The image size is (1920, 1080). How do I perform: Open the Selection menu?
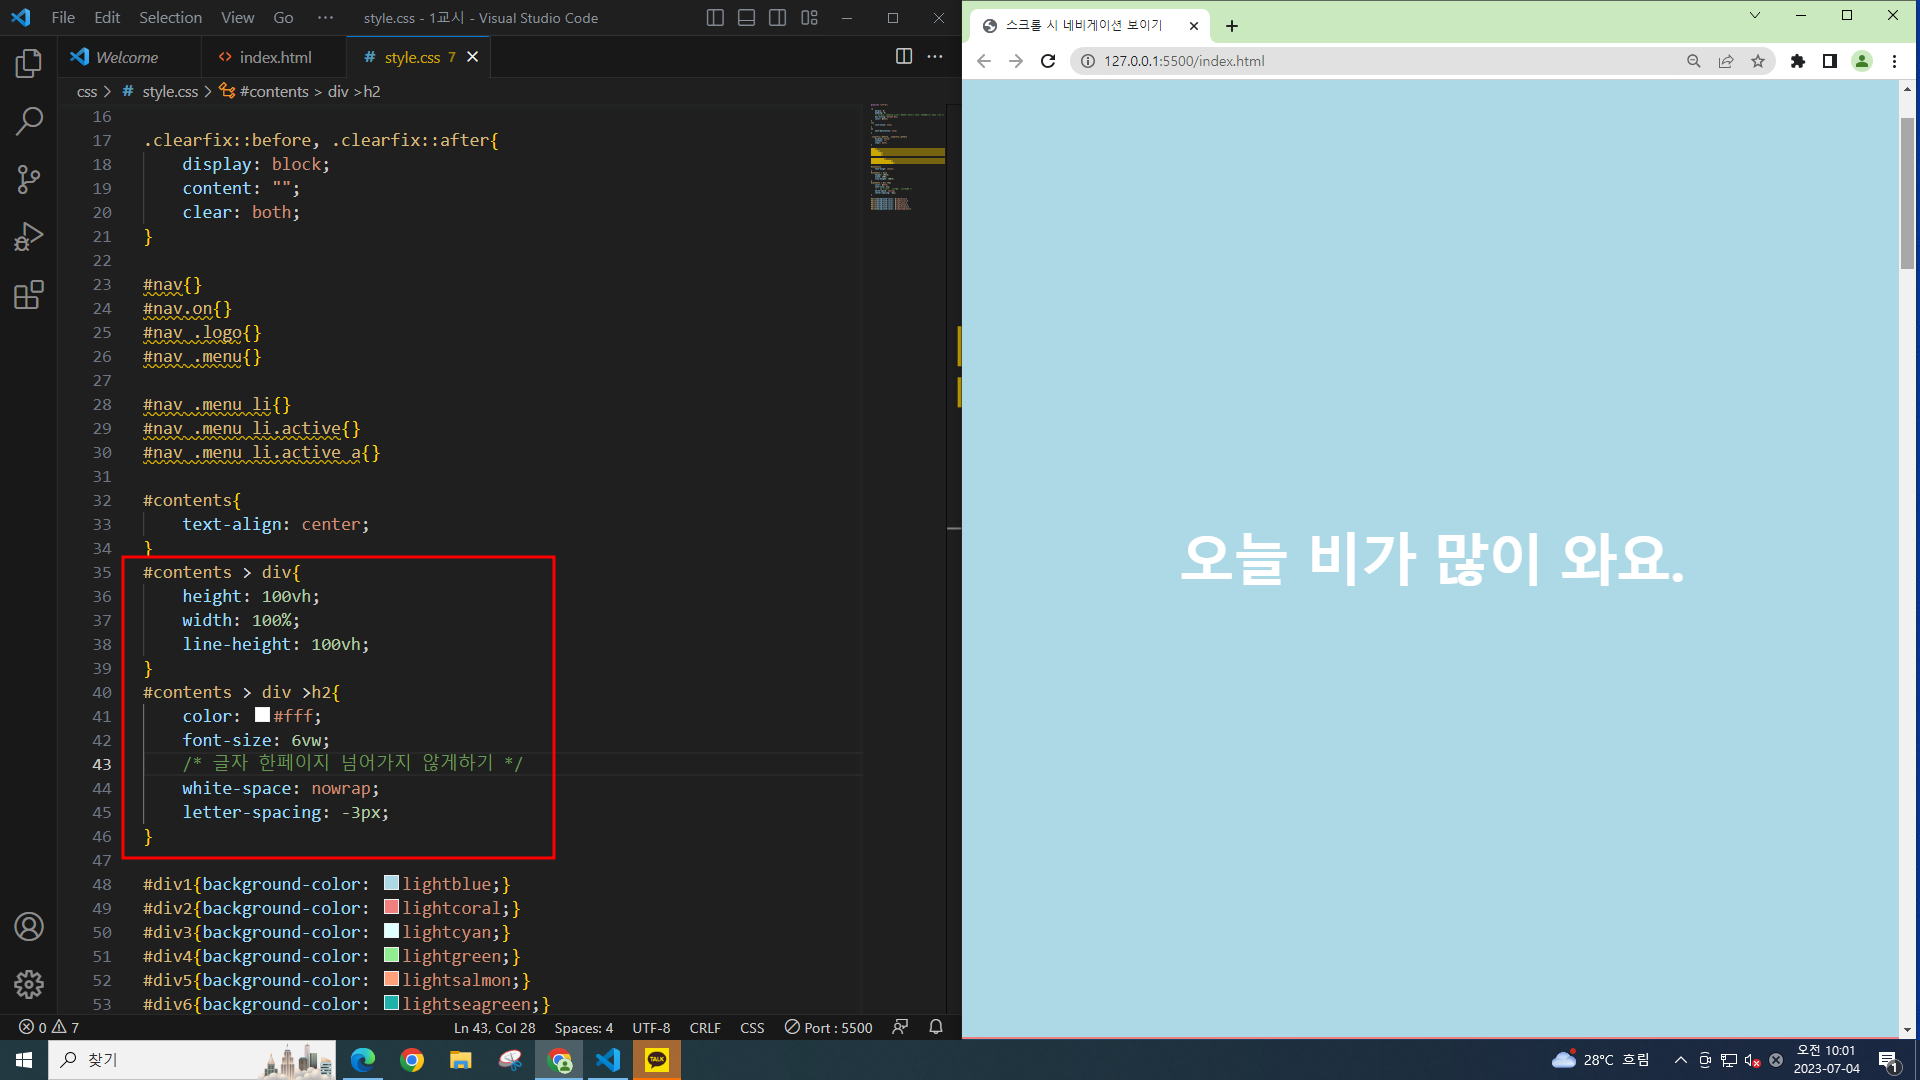[170, 18]
